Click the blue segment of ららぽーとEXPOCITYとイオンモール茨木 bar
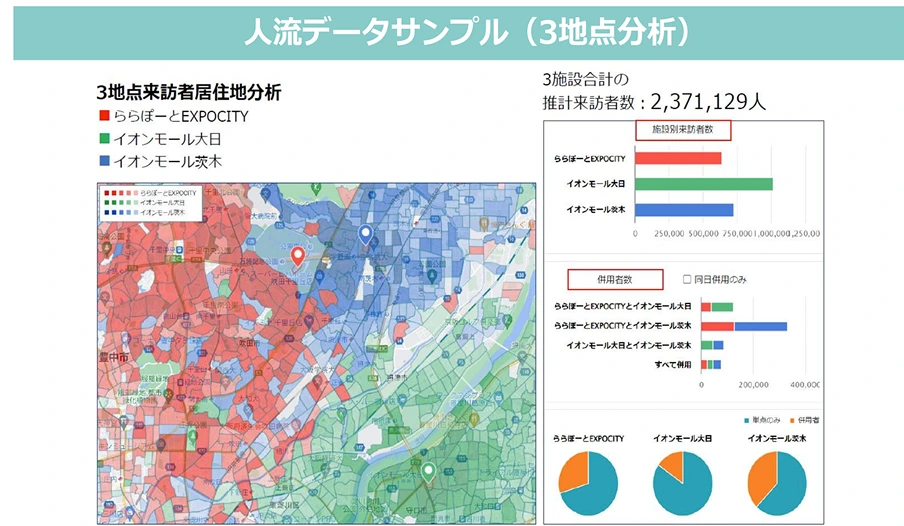This screenshot has height=526, width=904. coord(760,326)
